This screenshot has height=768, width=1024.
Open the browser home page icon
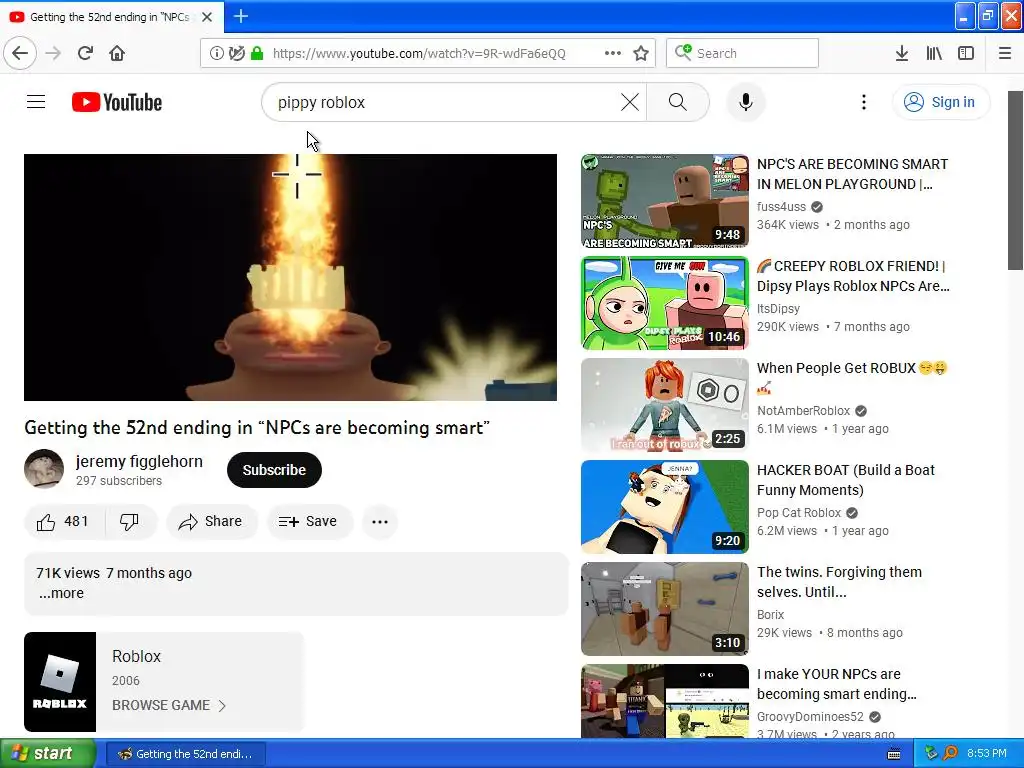click(x=117, y=53)
